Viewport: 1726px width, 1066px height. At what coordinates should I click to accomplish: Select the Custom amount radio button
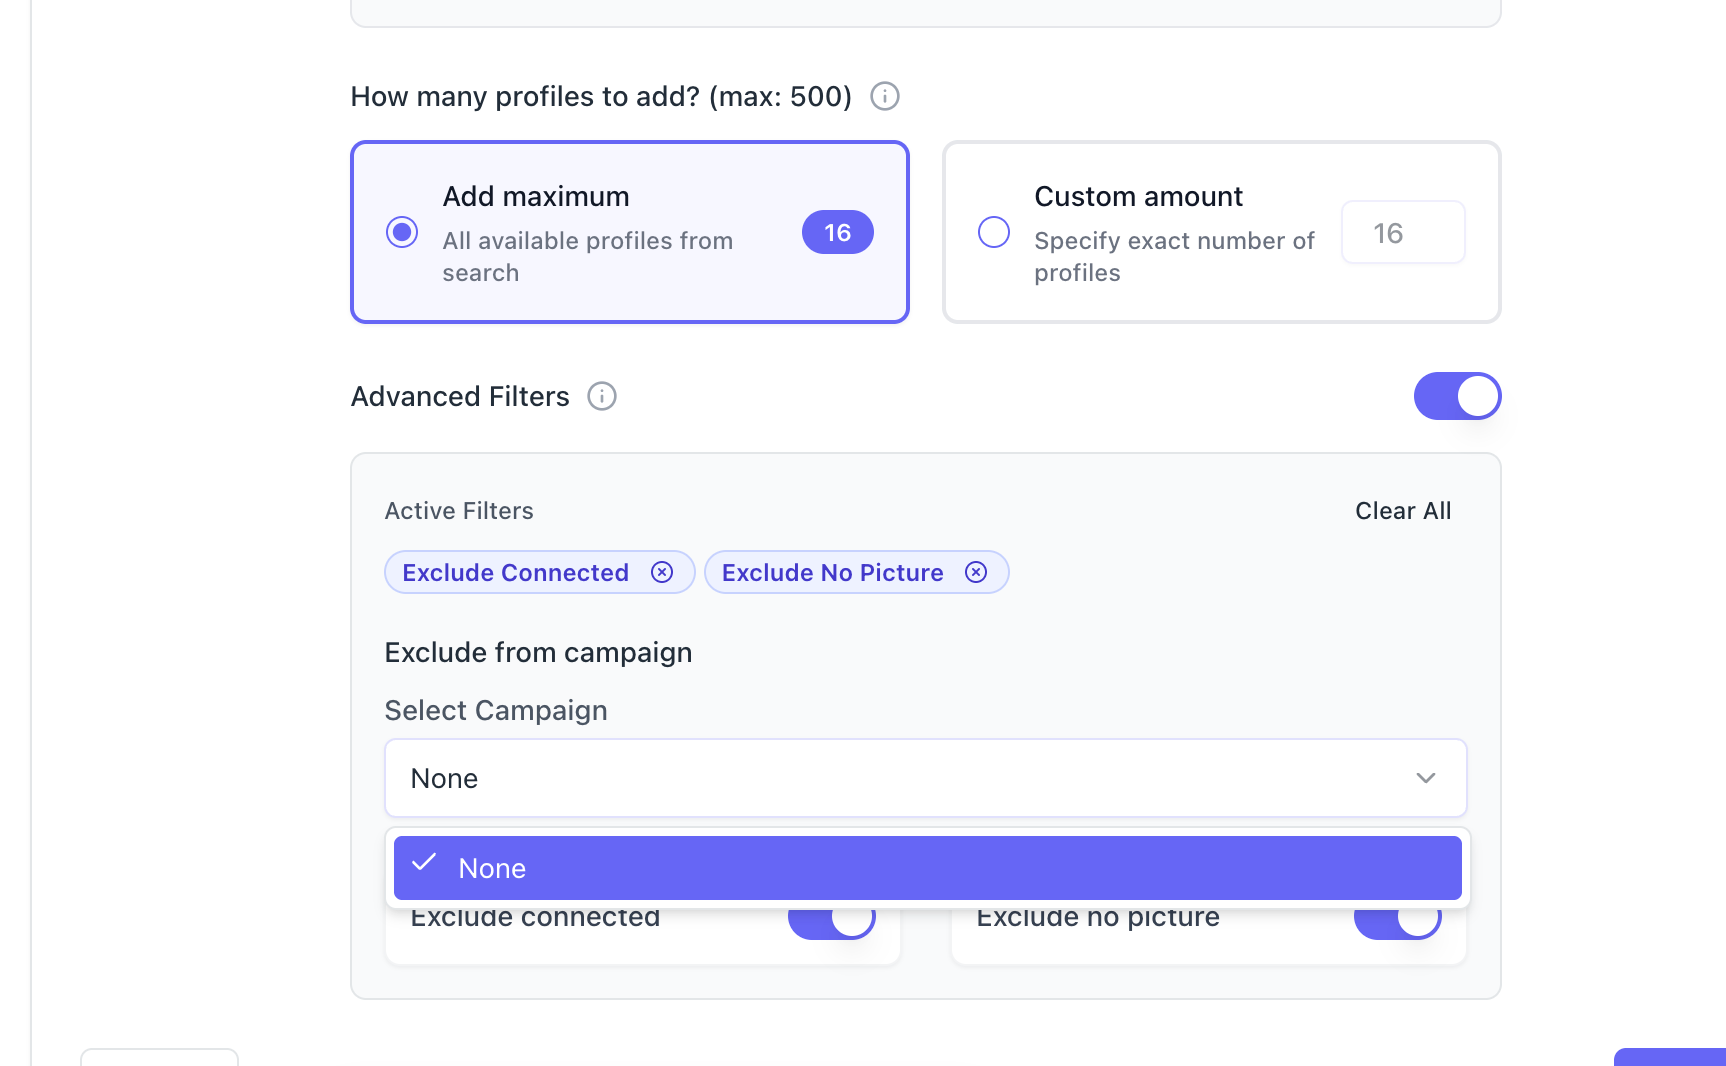[993, 232]
